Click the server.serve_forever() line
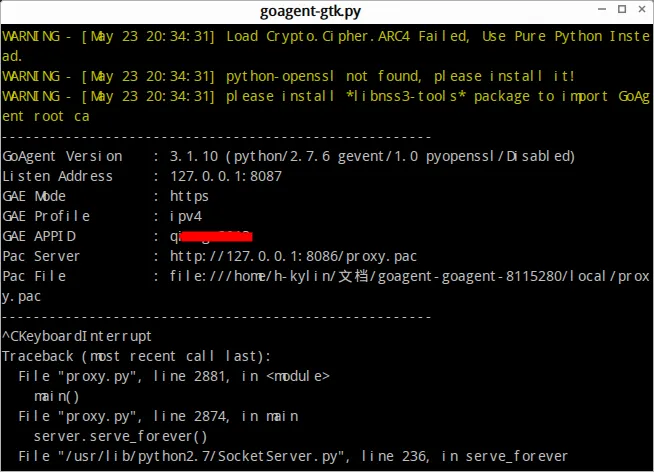The width and height of the screenshot is (654, 472). pos(120,437)
